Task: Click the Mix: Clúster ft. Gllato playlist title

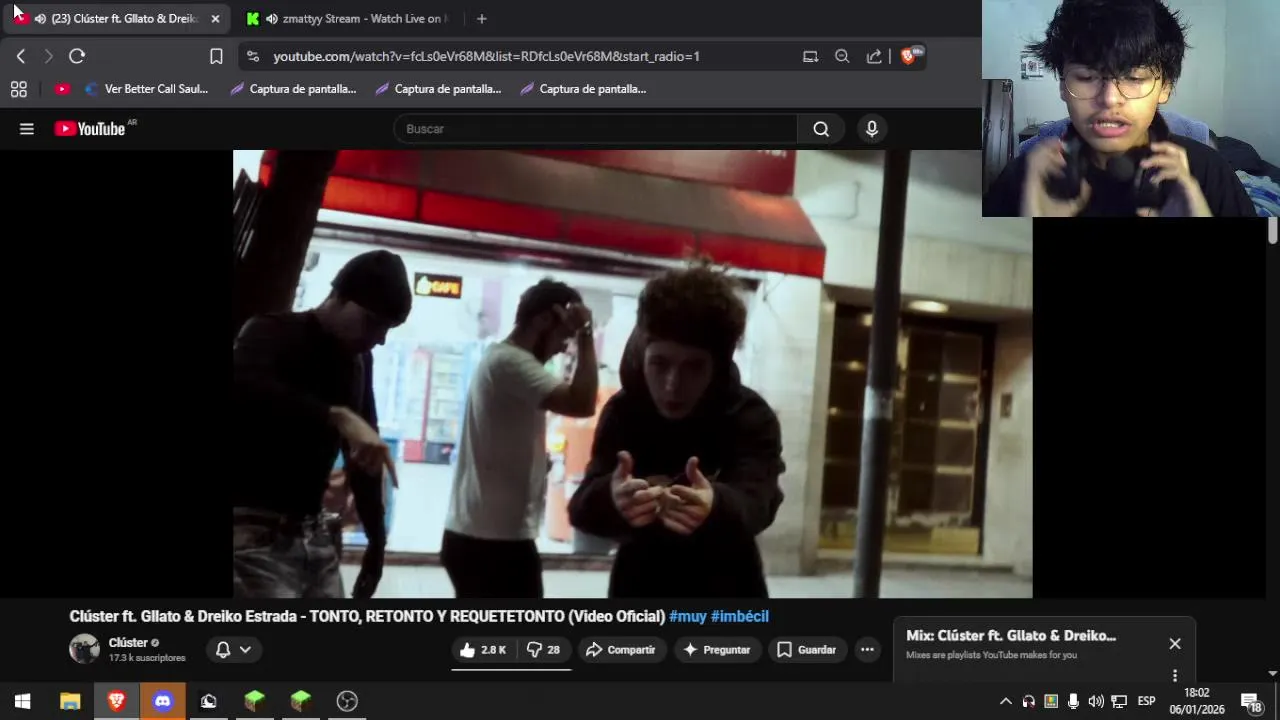Action: pos(1011,636)
